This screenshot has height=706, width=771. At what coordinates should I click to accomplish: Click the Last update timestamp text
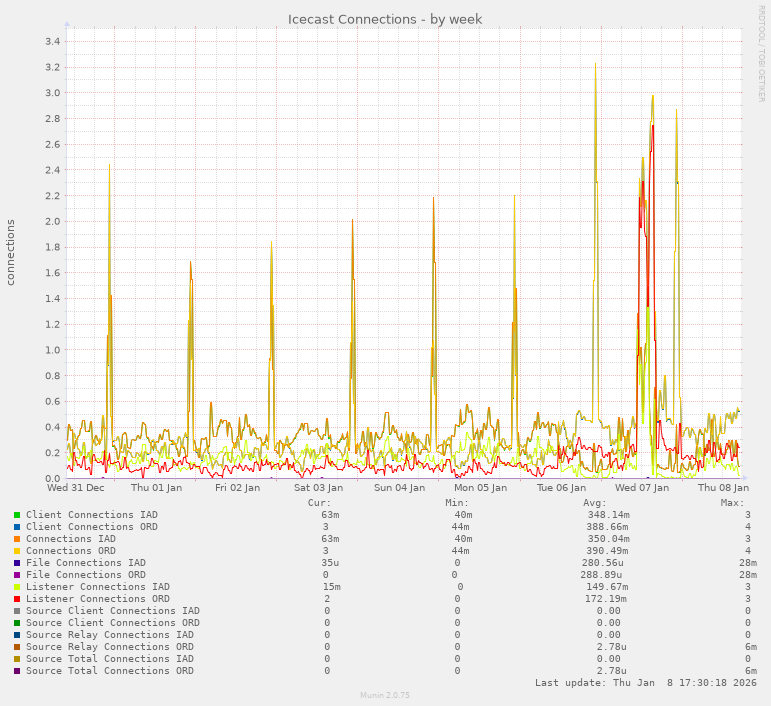point(645,683)
